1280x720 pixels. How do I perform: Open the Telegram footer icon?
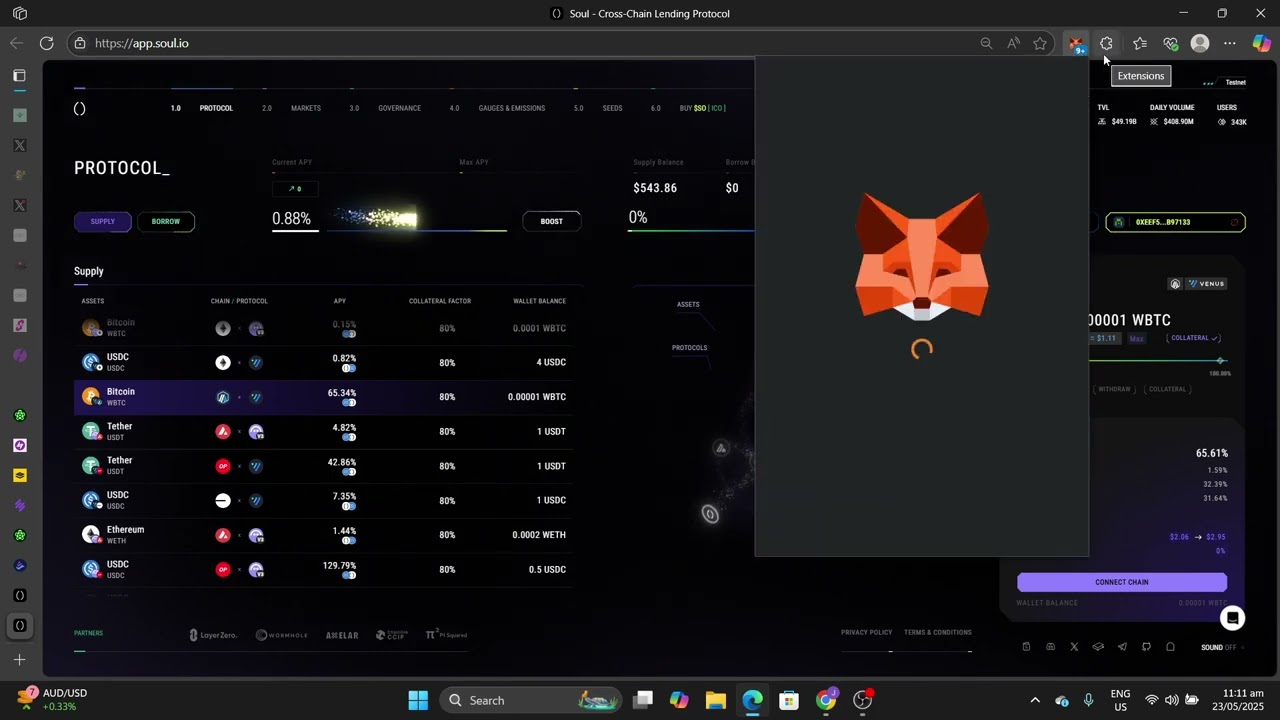coord(1122,647)
